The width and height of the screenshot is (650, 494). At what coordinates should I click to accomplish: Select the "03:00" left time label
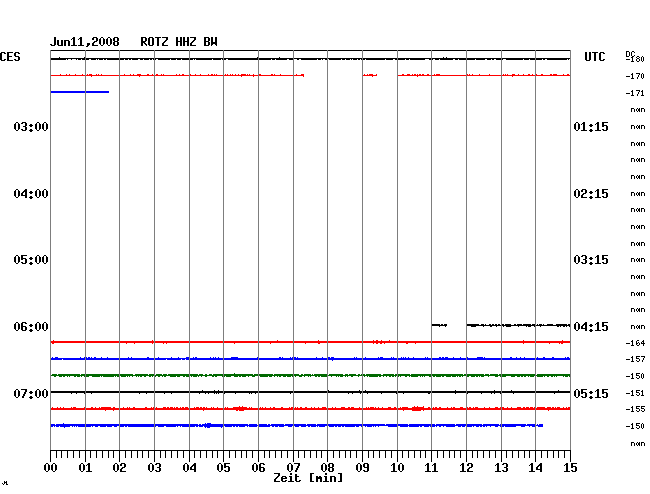coord(31,126)
